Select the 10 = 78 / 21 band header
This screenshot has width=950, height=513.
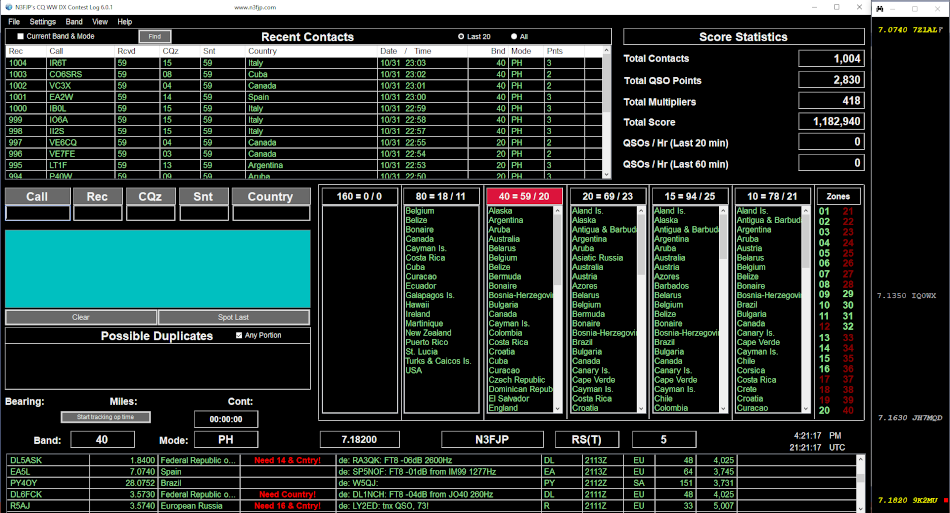tap(772, 196)
